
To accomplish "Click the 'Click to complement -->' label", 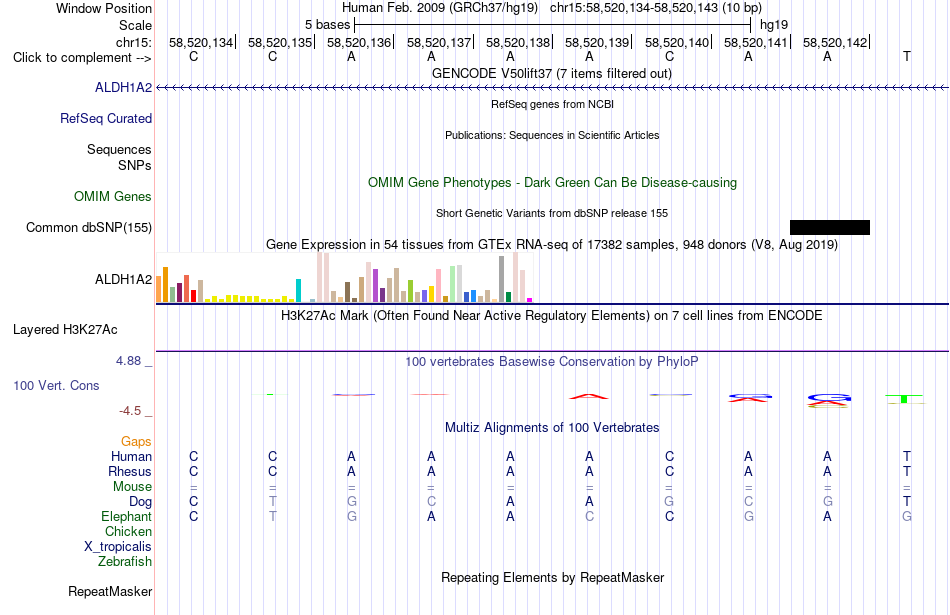I will (x=82, y=58).
